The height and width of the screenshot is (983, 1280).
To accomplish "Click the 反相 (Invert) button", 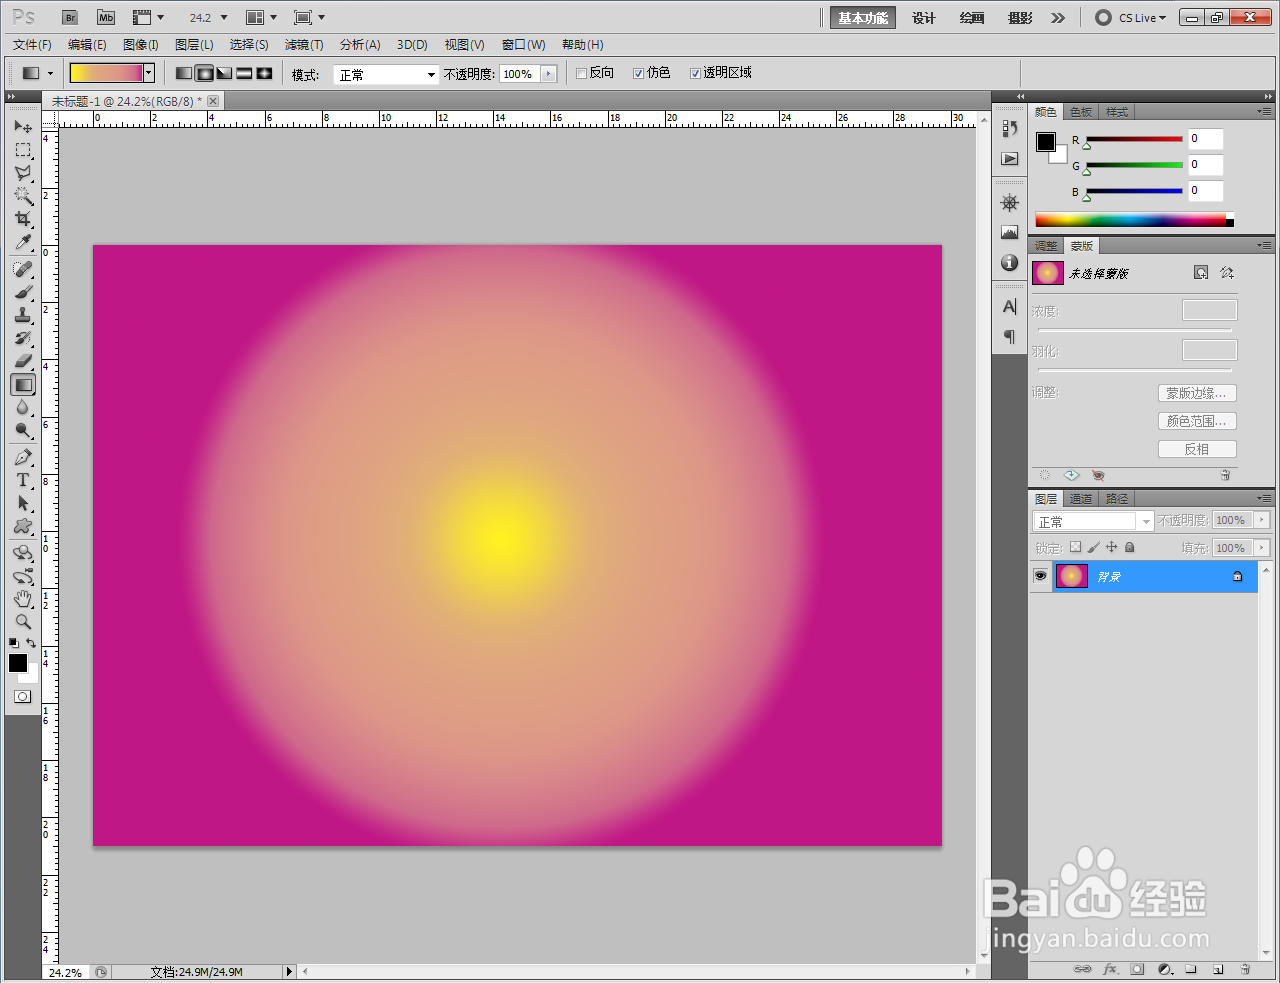I will point(1197,449).
